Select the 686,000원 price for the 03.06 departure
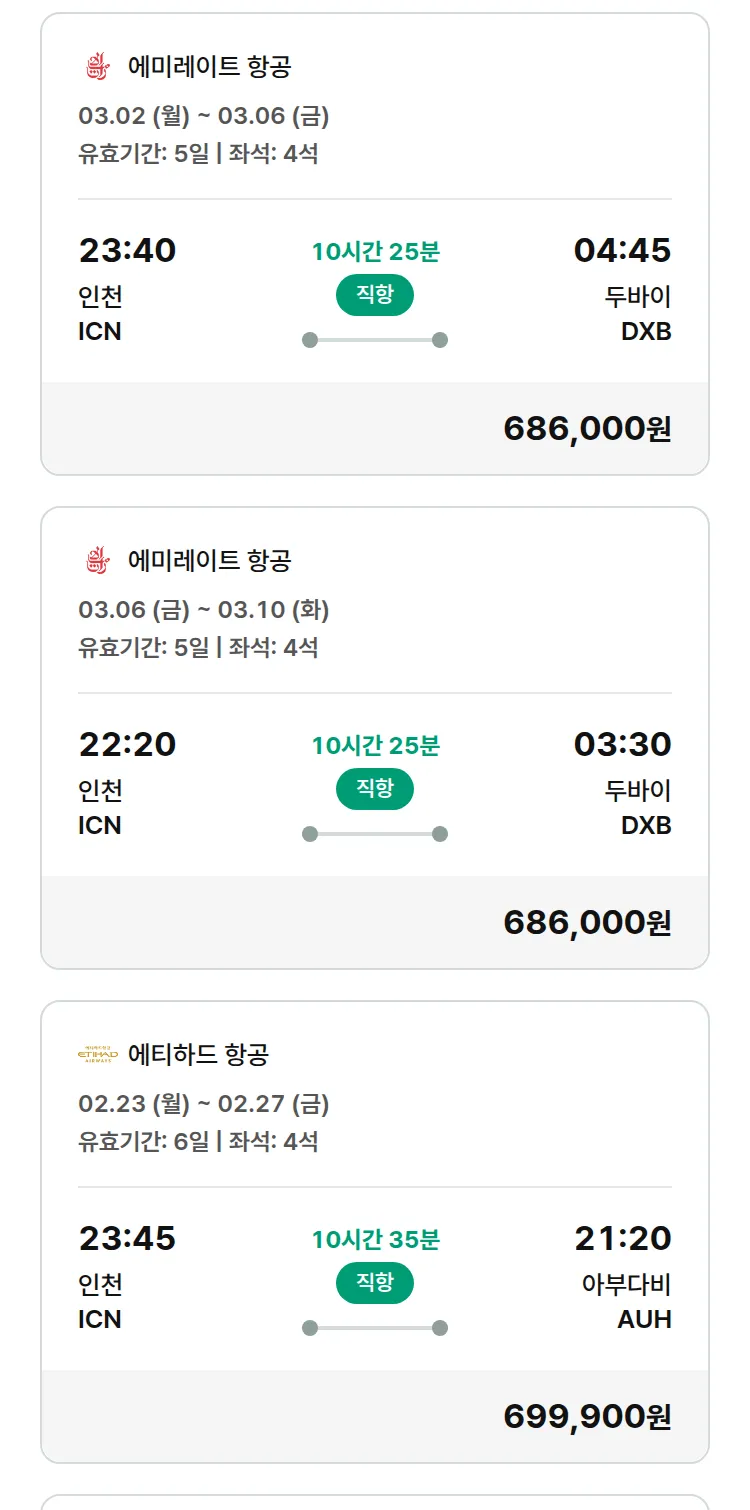750x1510 pixels. click(587, 922)
